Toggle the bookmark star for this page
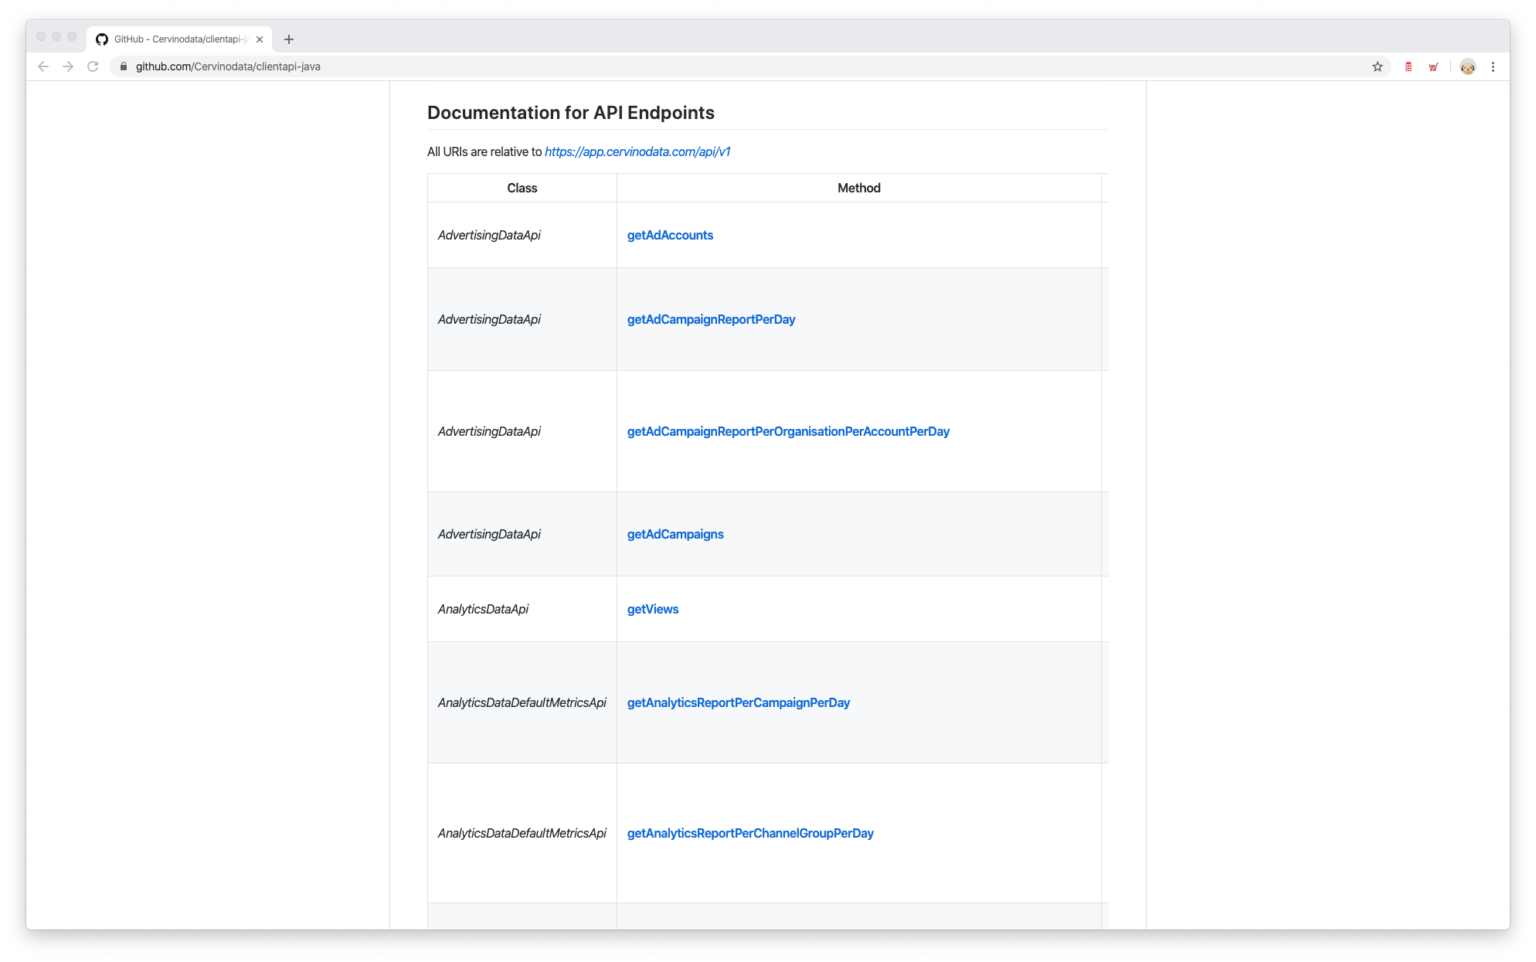This screenshot has height=962, width=1536. [x=1377, y=66]
